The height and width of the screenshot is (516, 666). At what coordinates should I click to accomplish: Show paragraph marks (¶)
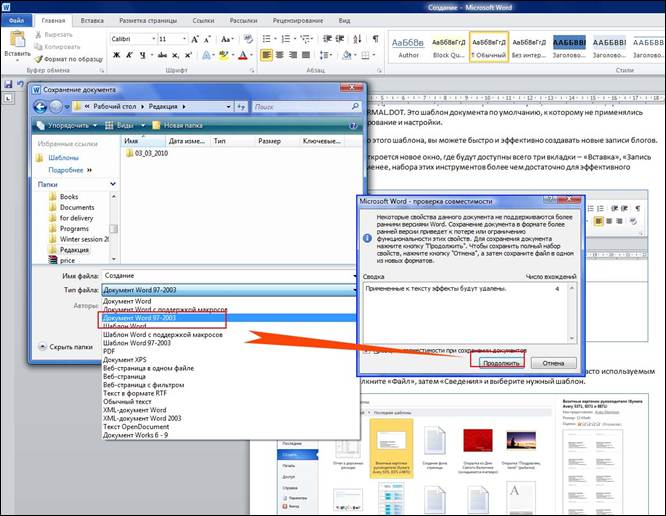click(376, 39)
